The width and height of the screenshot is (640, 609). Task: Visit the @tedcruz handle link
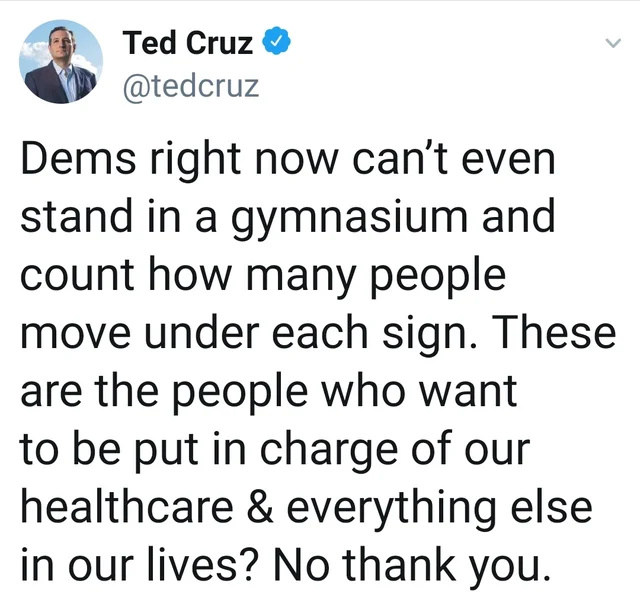[x=191, y=86]
